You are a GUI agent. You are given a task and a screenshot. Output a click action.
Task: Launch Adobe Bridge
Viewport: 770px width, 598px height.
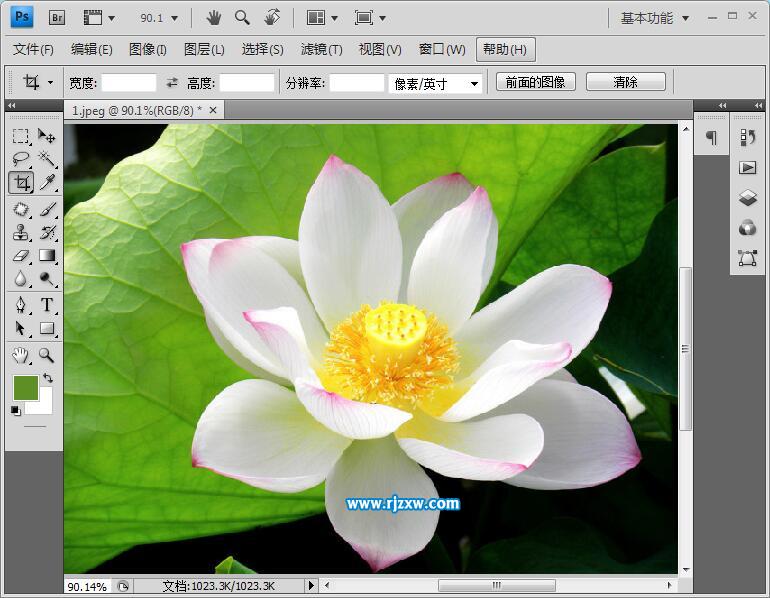(x=57, y=18)
